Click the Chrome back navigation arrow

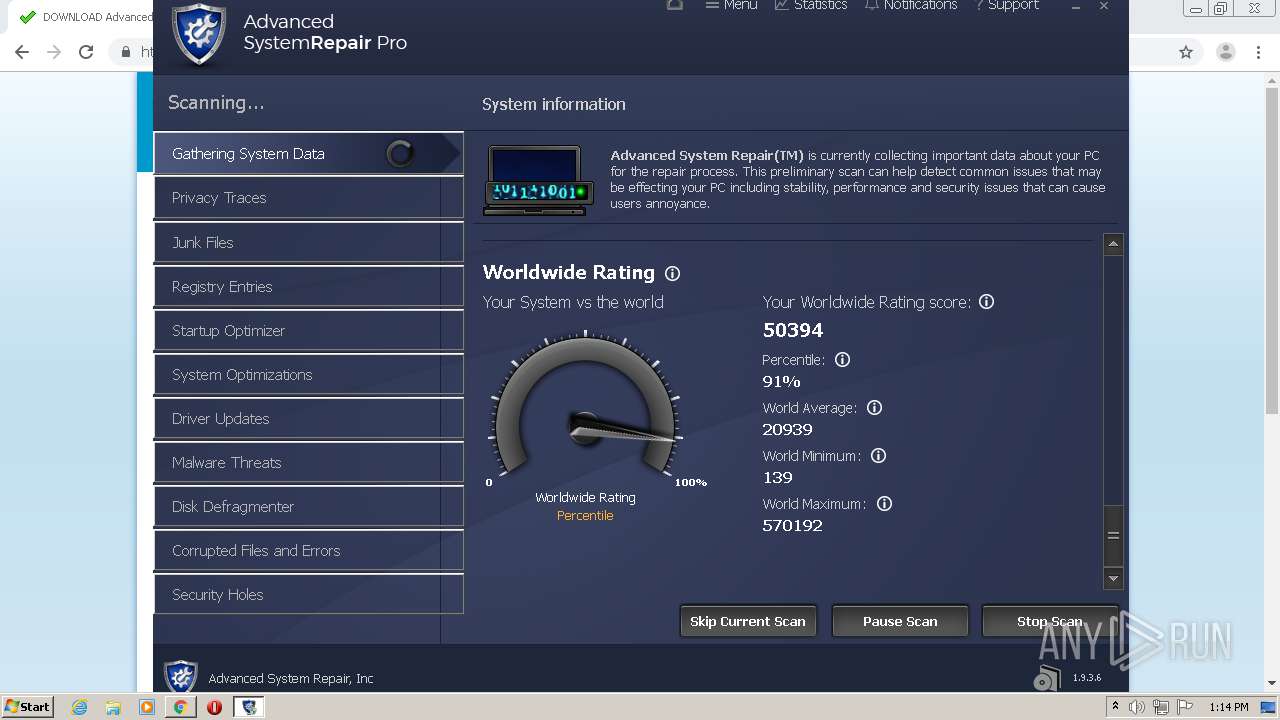coord(22,52)
